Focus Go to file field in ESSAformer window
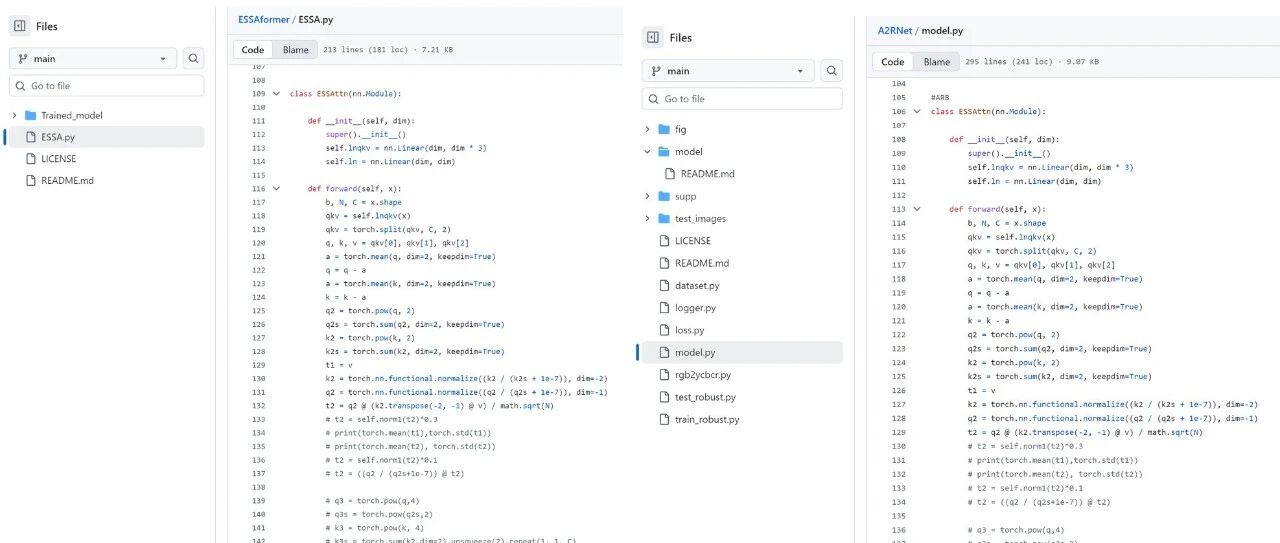Image resolution: width=1280 pixels, height=543 pixels. (106, 86)
